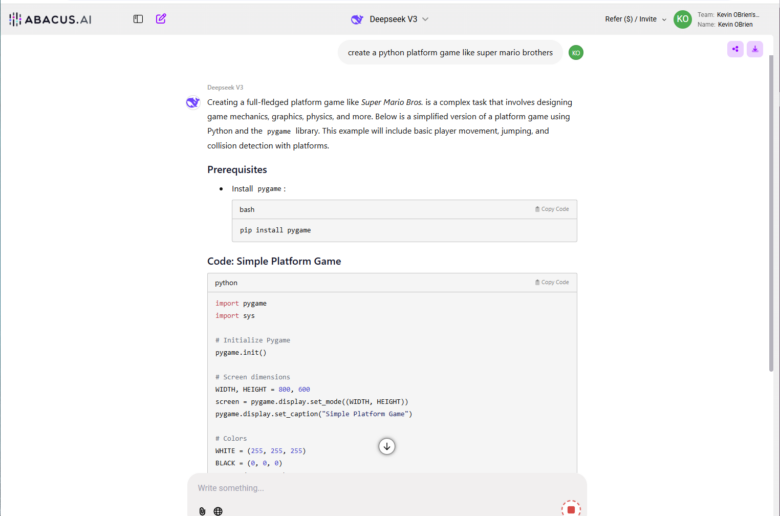Screen dimensions: 780x516
Task: Click the import sys code line
Action: (x=235, y=316)
